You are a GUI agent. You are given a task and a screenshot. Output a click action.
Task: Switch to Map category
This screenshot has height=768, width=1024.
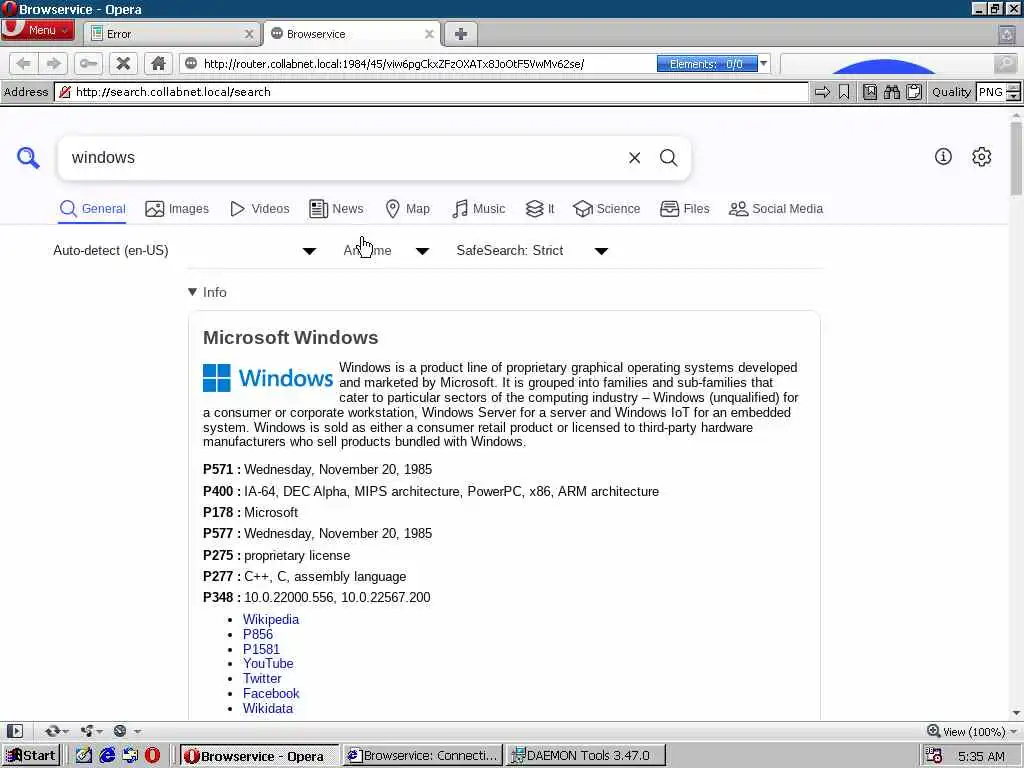408,209
